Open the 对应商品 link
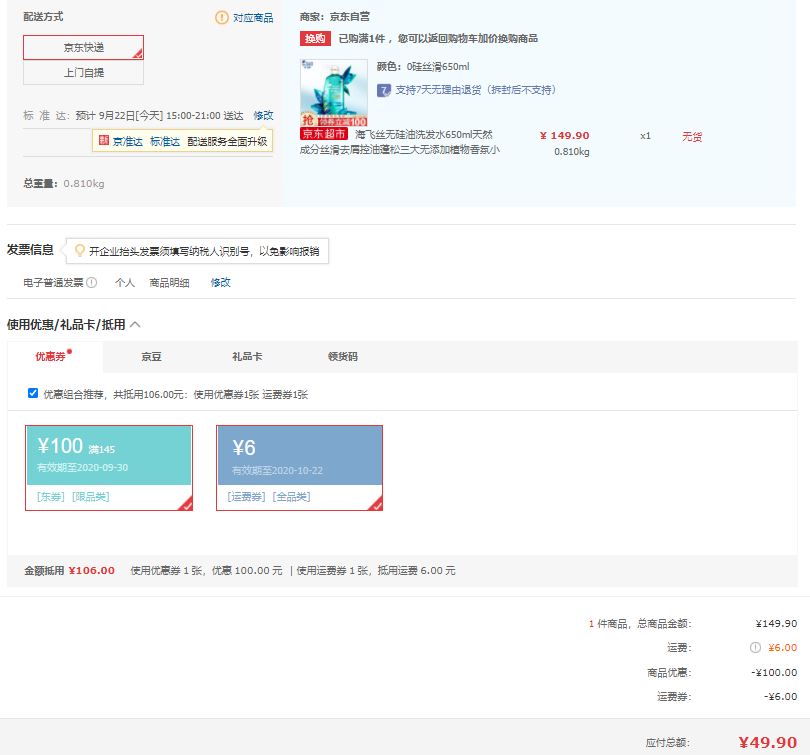 point(253,18)
